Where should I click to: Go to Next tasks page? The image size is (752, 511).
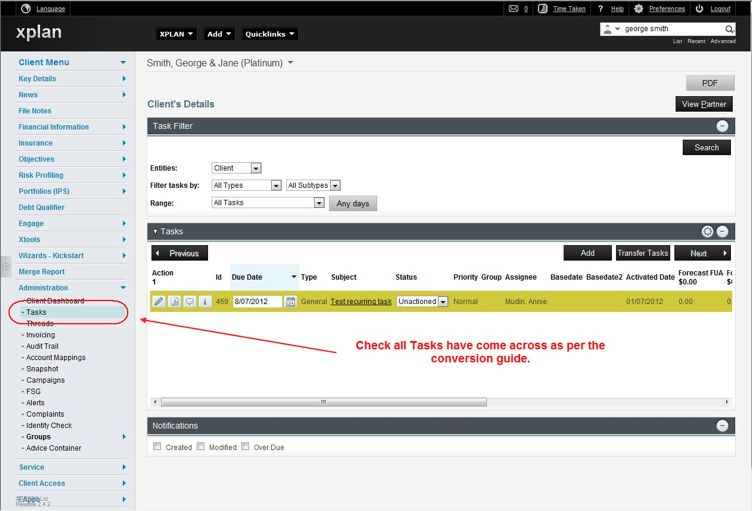click(x=703, y=253)
